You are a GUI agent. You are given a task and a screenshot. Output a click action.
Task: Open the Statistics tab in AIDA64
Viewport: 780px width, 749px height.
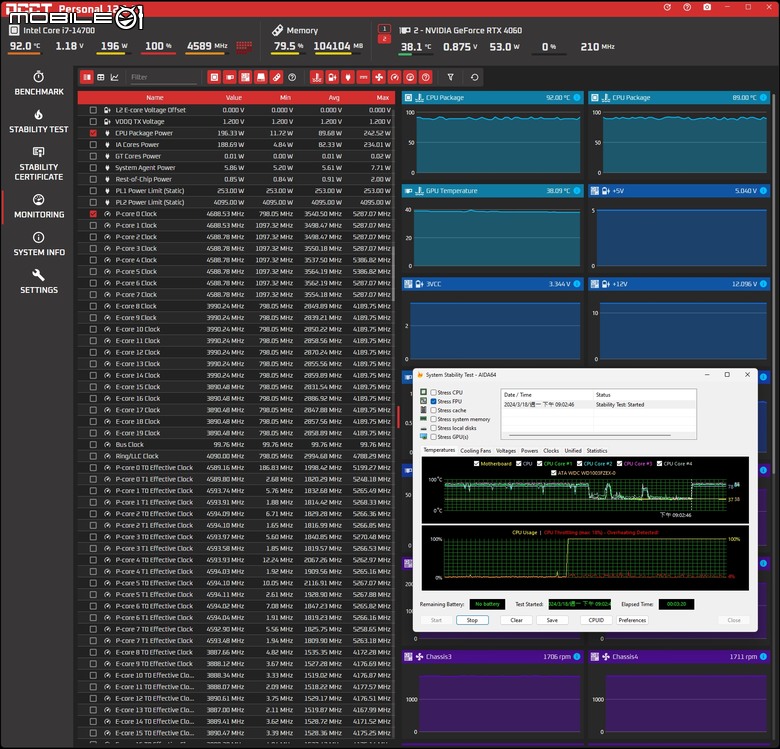tap(596, 451)
